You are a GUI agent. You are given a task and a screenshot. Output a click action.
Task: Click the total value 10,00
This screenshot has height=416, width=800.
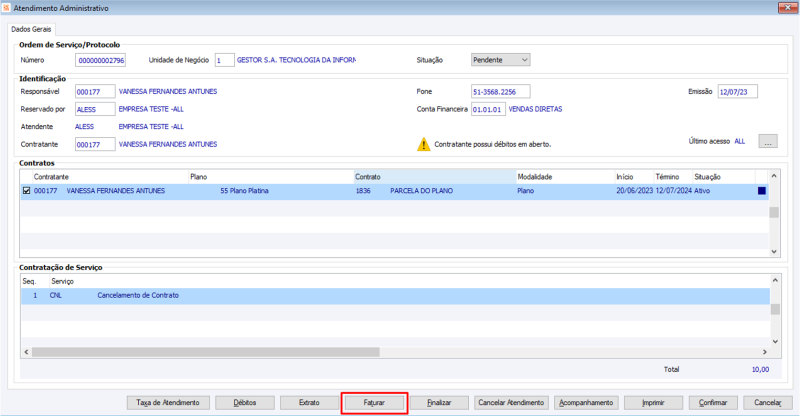(760, 370)
